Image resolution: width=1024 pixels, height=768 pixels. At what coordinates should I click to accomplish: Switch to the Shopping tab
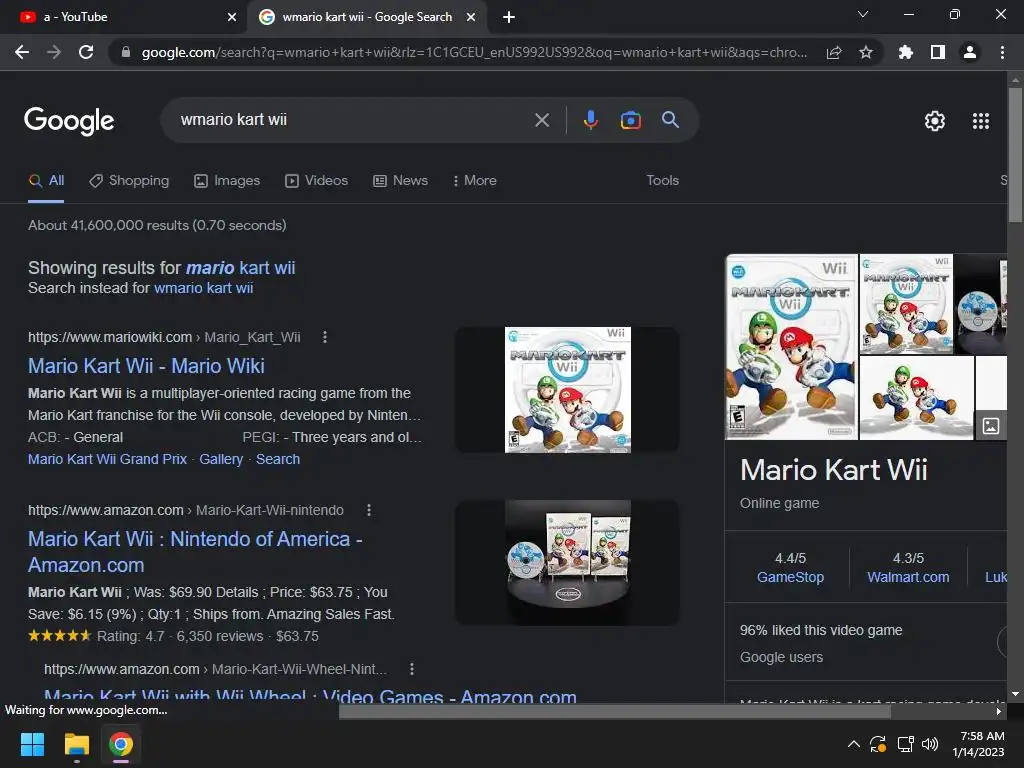pyautogui.click(x=129, y=181)
